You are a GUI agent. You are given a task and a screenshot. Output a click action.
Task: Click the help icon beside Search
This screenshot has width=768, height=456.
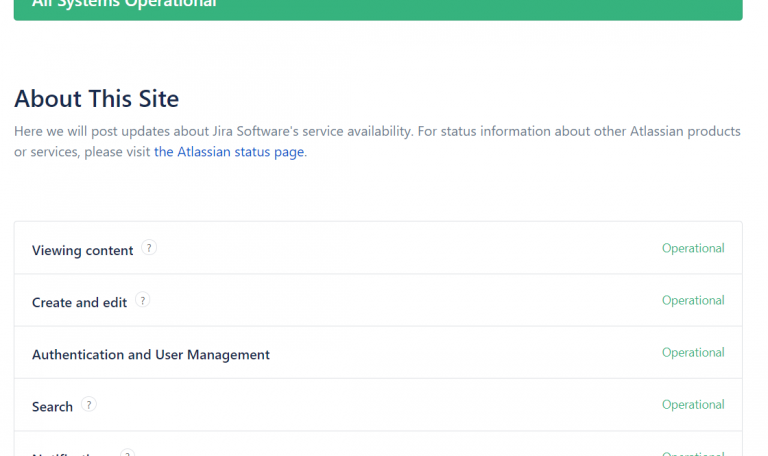tap(89, 405)
